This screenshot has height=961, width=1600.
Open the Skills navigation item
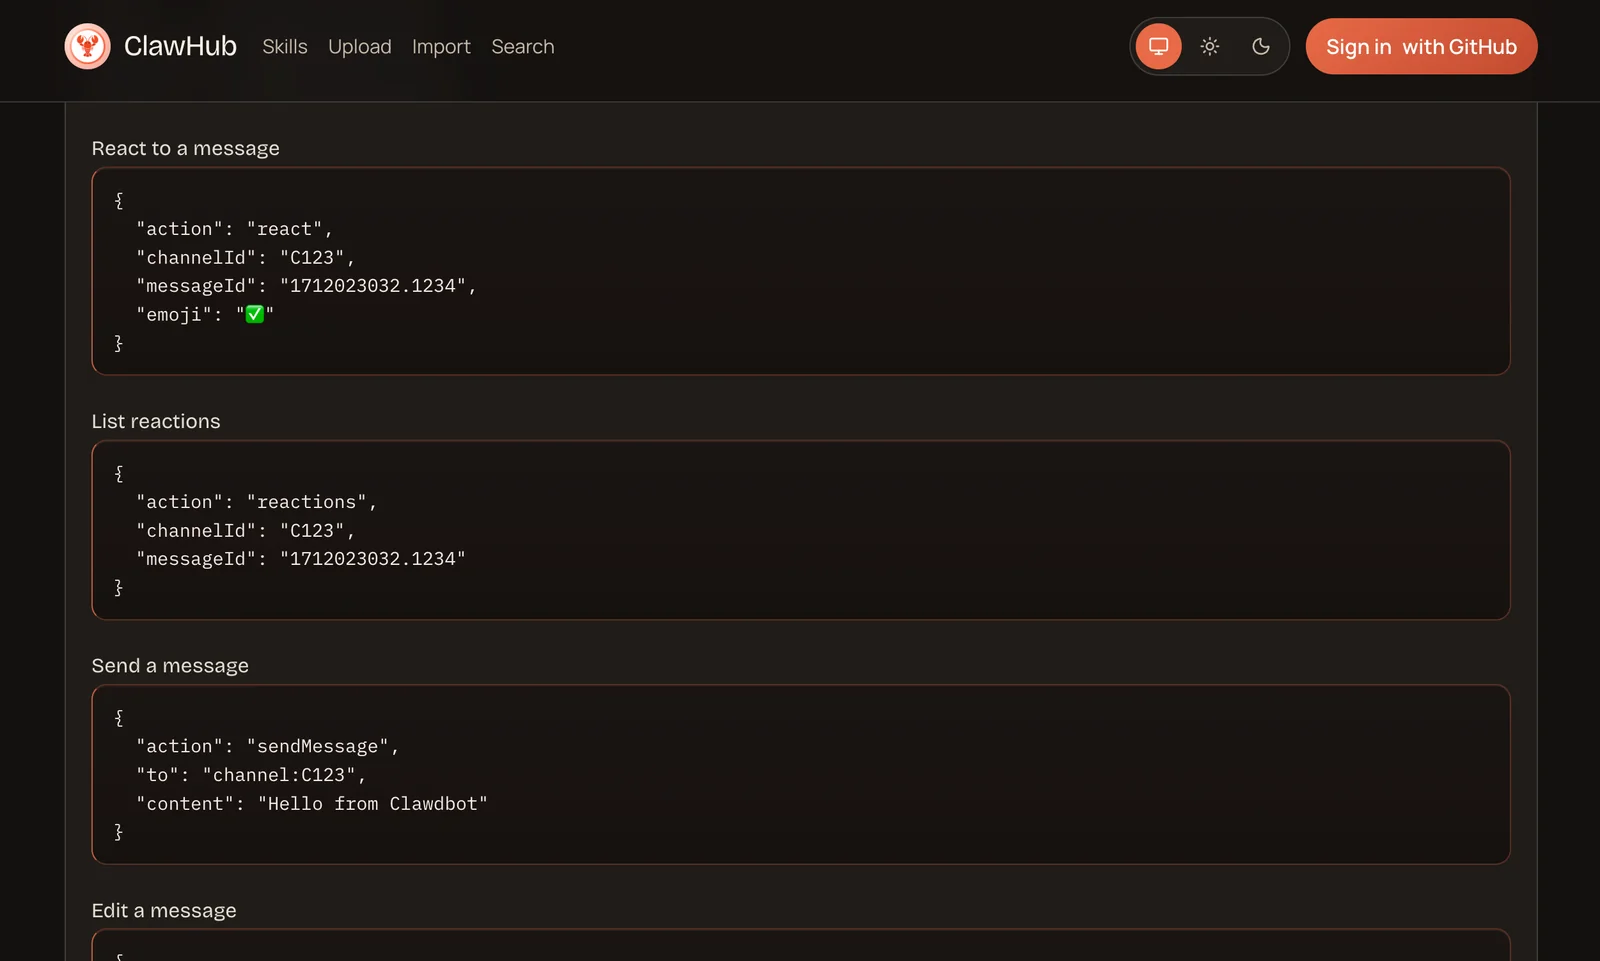pos(284,47)
